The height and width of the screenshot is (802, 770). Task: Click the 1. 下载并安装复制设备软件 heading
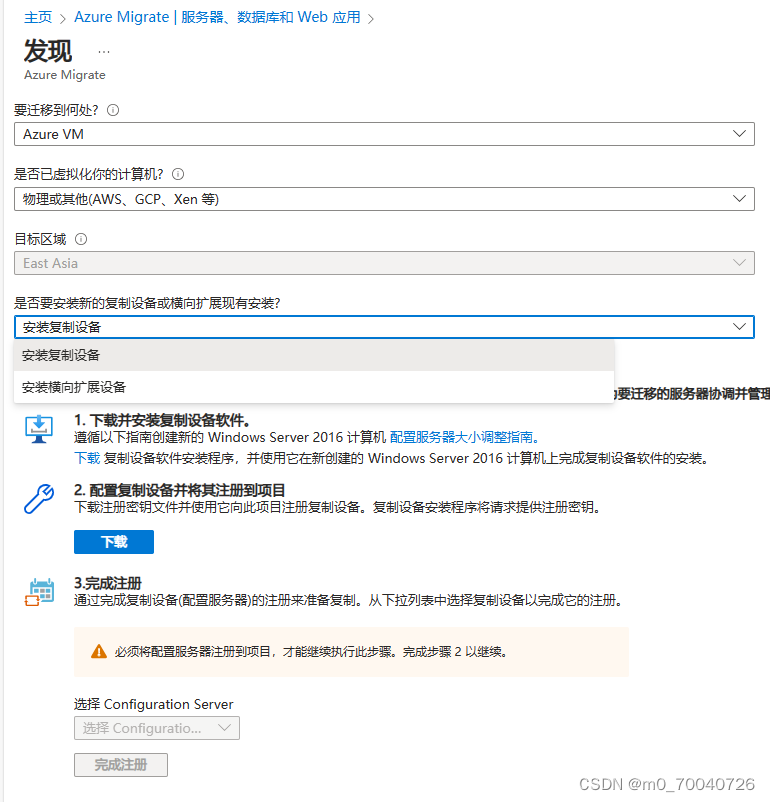click(162, 420)
